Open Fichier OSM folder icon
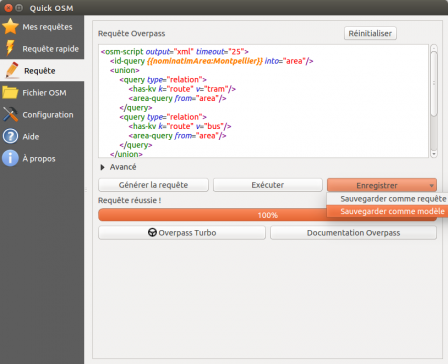The width and height of the screenshot is (448, 364). point(10,93)
